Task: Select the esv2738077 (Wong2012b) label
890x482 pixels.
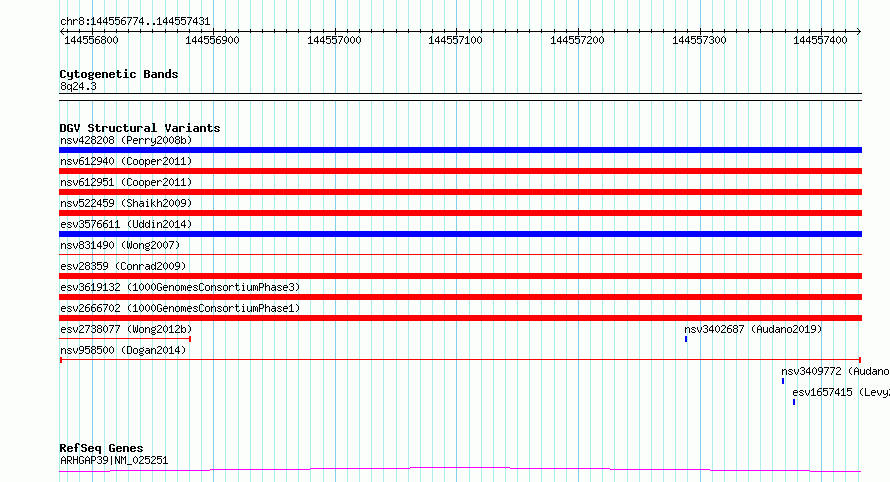Action: [126, 329]
